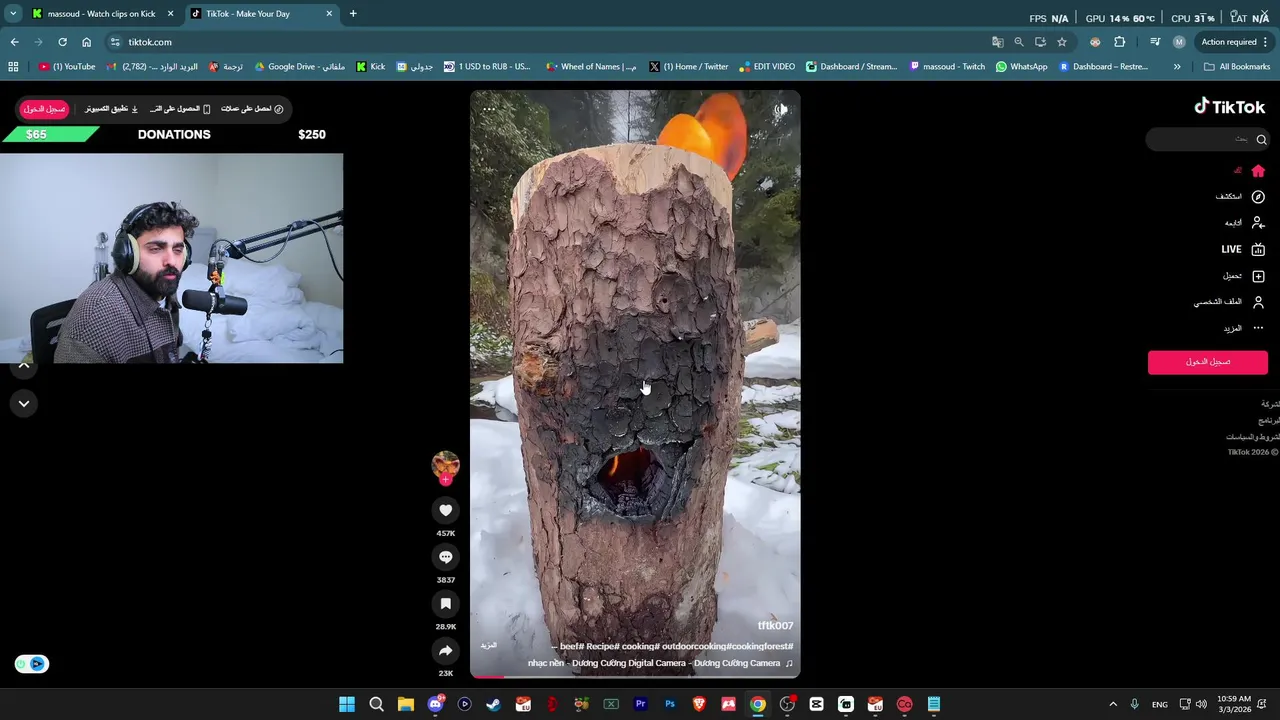Switch to the Kick clips tab
This screenshot has width=1280, height=720.
101,14
